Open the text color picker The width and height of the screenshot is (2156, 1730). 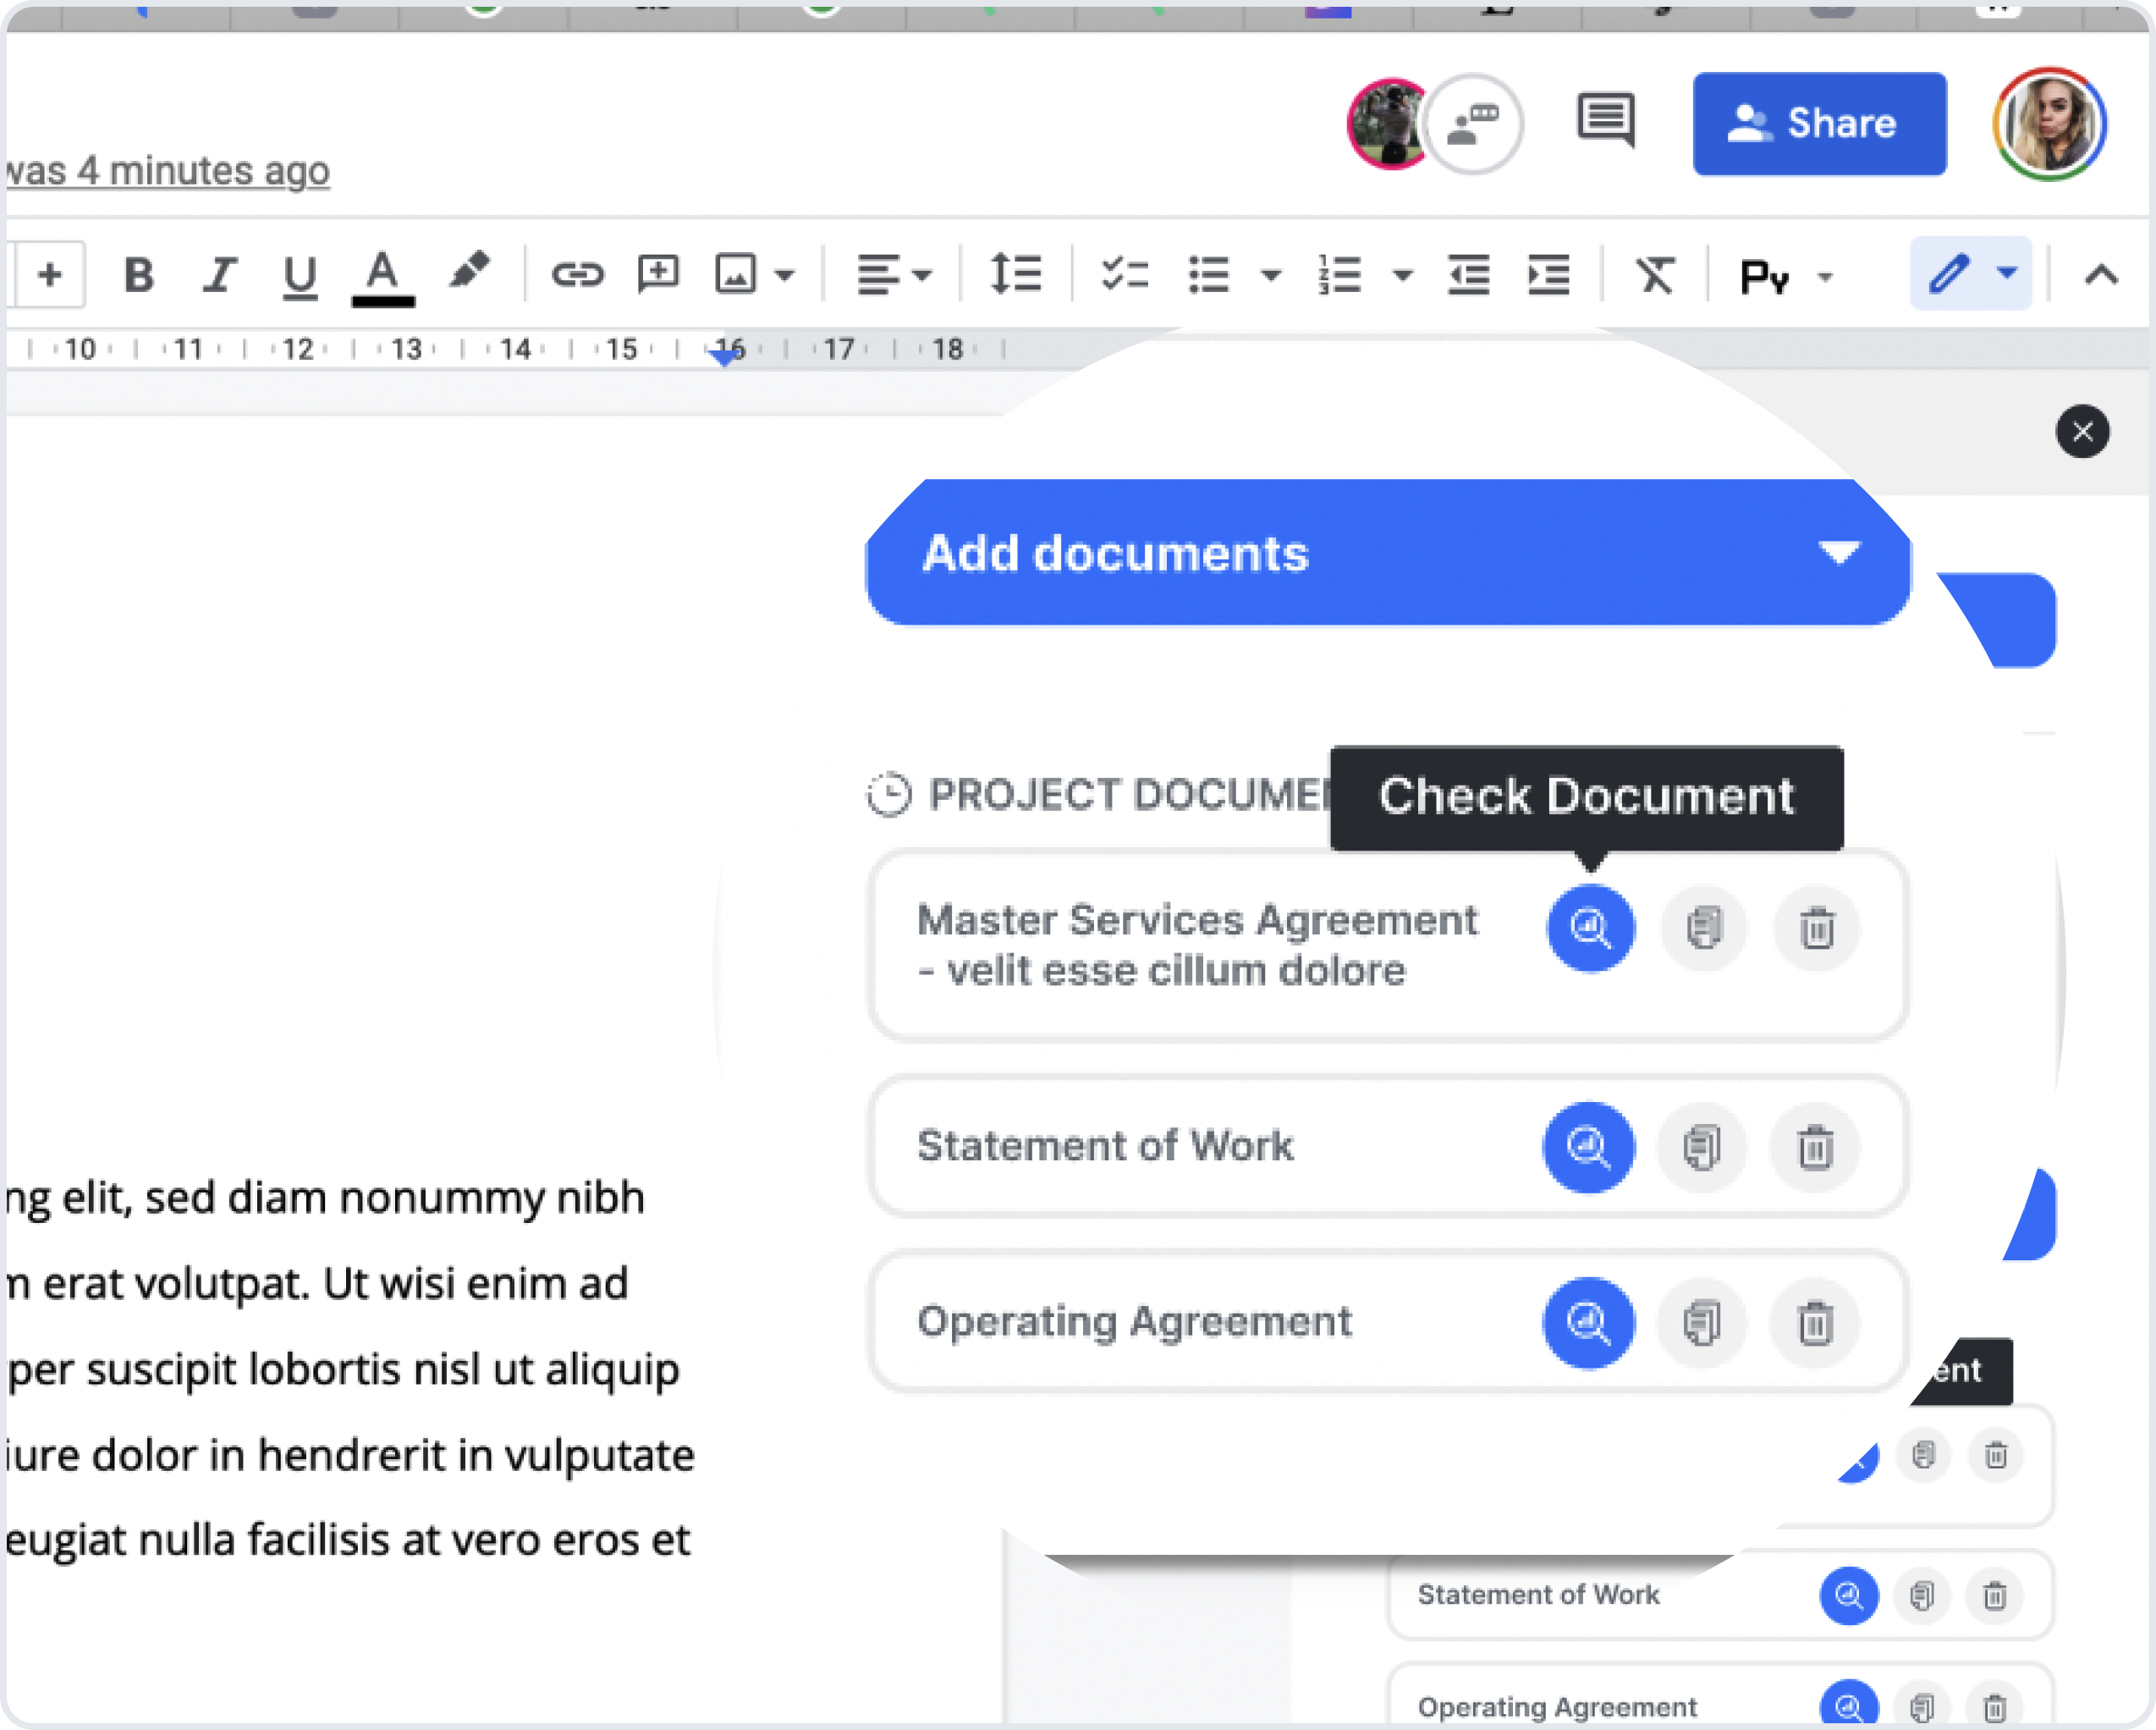(x=382, y=277)
